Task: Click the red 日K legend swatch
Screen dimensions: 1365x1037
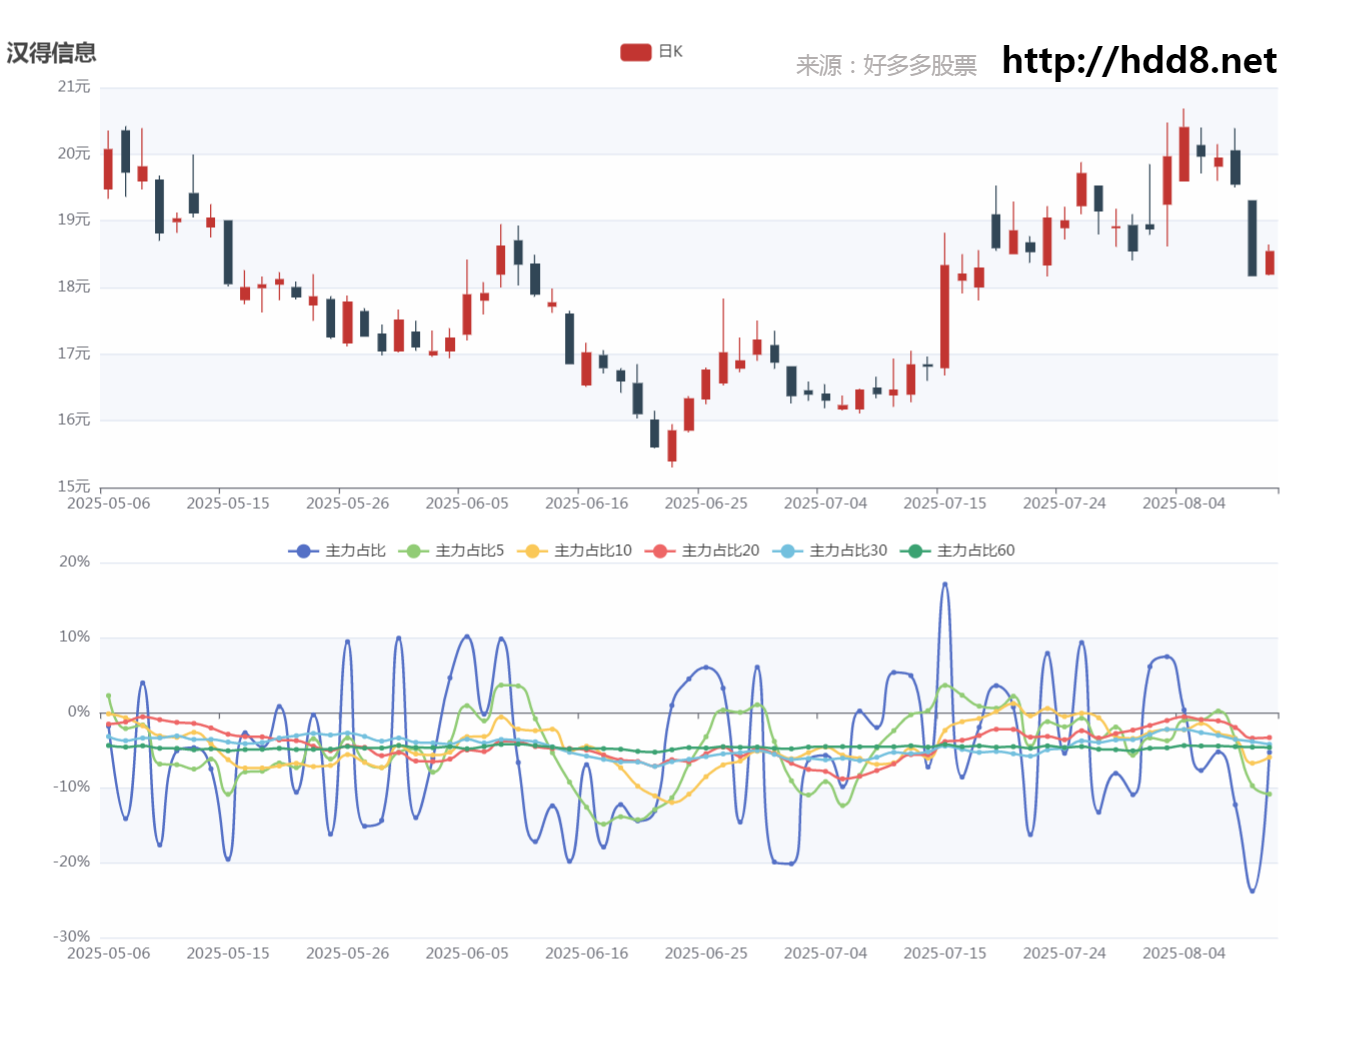Action: click(x=636, y=52)
